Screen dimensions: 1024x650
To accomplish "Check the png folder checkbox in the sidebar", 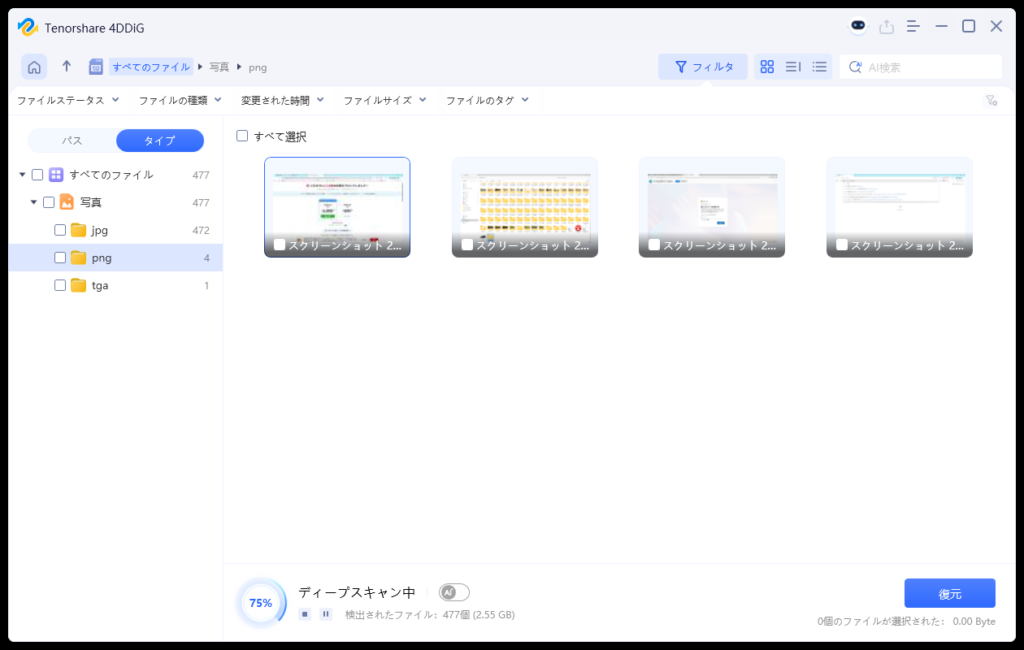I will (58, 257).
